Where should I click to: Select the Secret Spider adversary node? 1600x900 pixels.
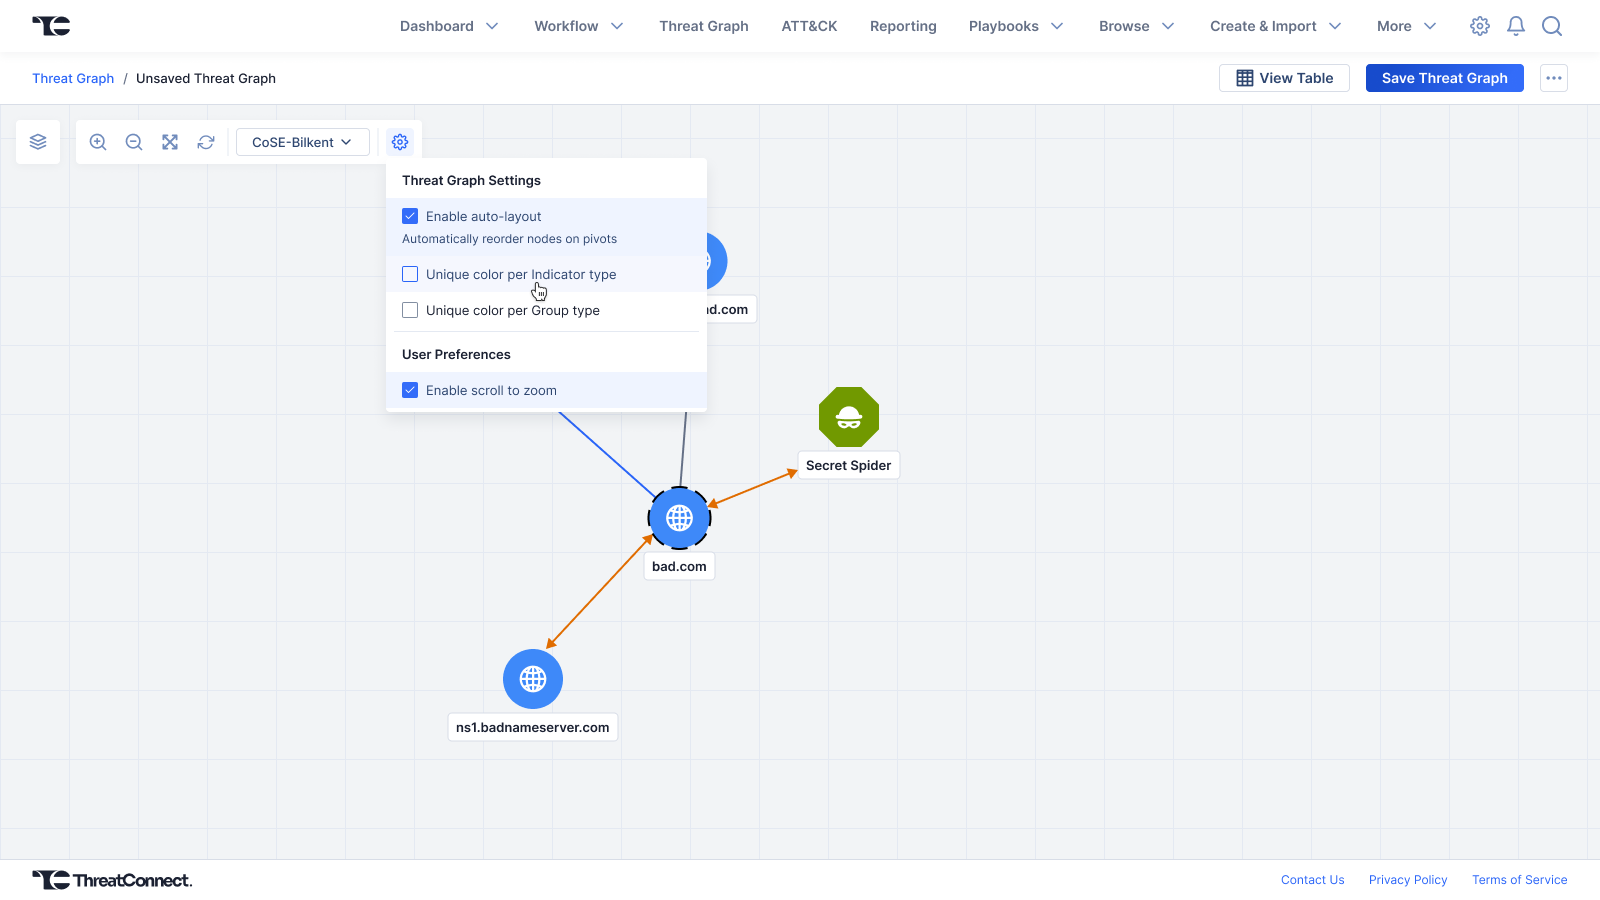tap(848, 417)
